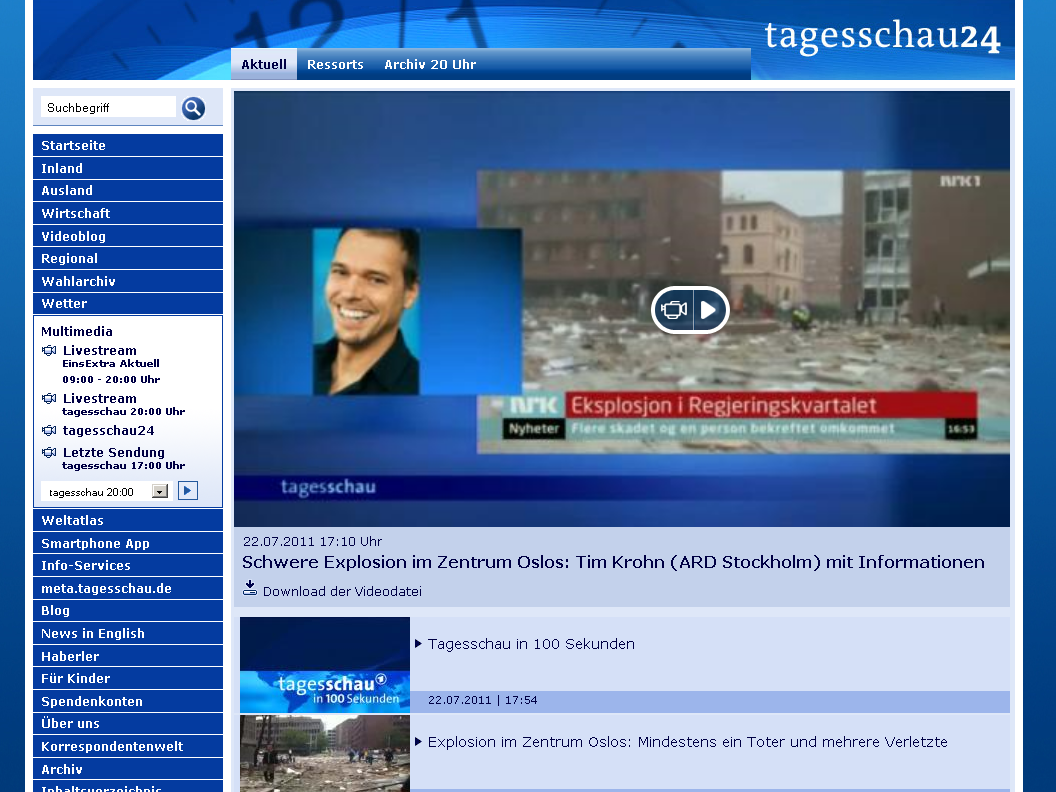Click the camera icon beside Livestream tagesschau 20:00
The height and width of the screenshot is (792, 1056).
49,398
